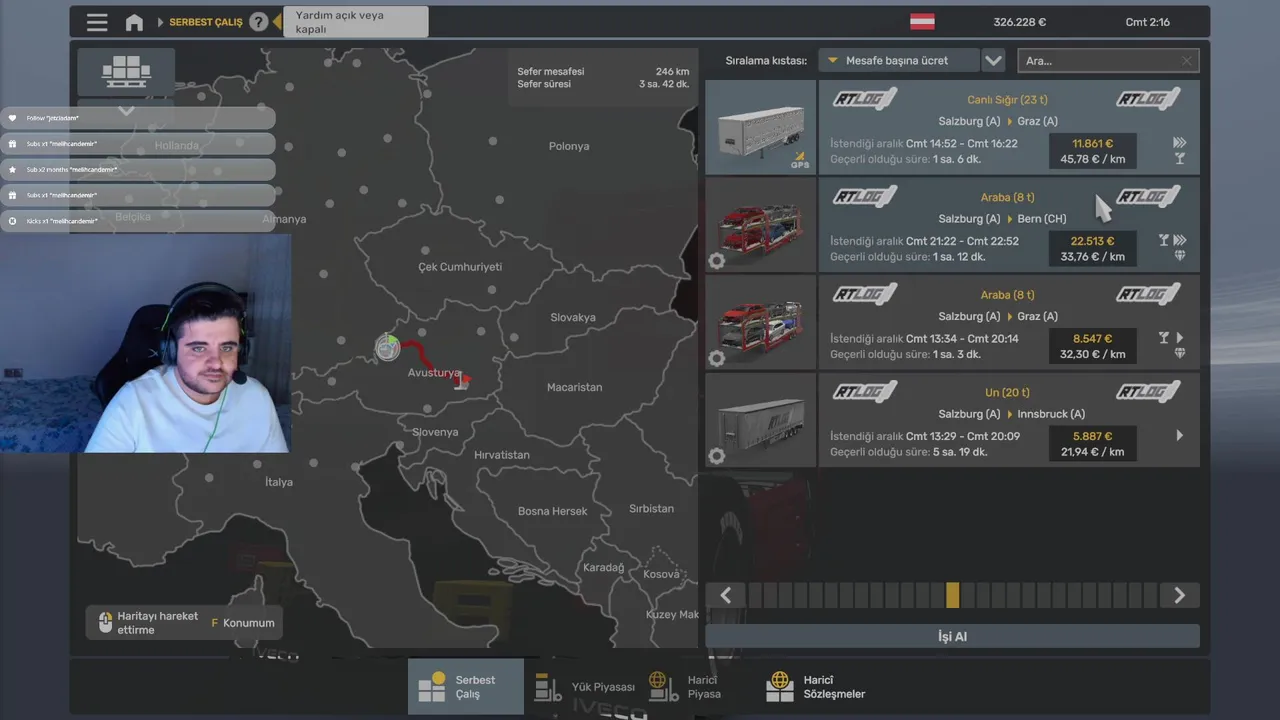Toggle the sort direction chevron button
This screenshot has height=720, width=1280.
coord(993,60)
